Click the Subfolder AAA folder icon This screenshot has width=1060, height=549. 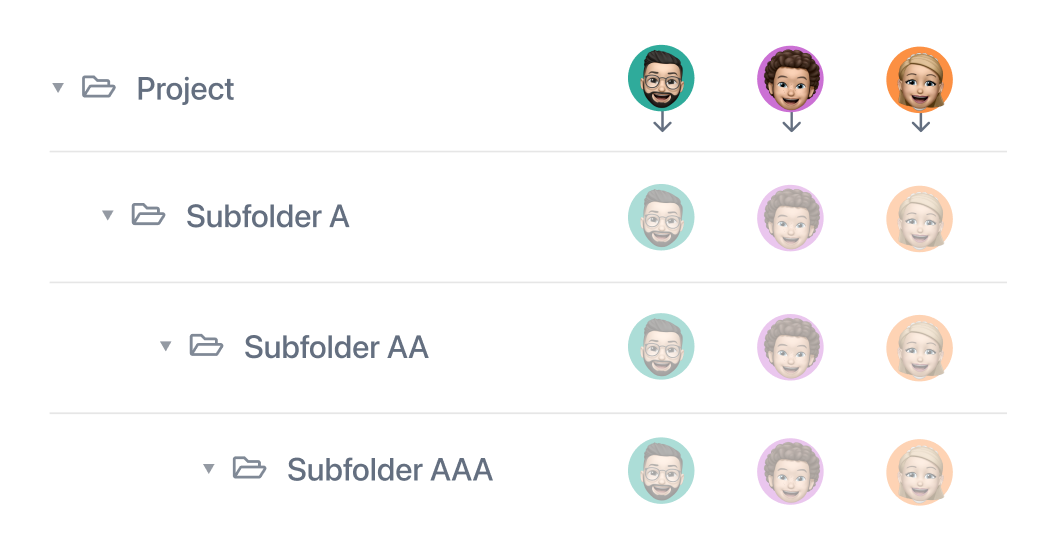pos(249,467)
